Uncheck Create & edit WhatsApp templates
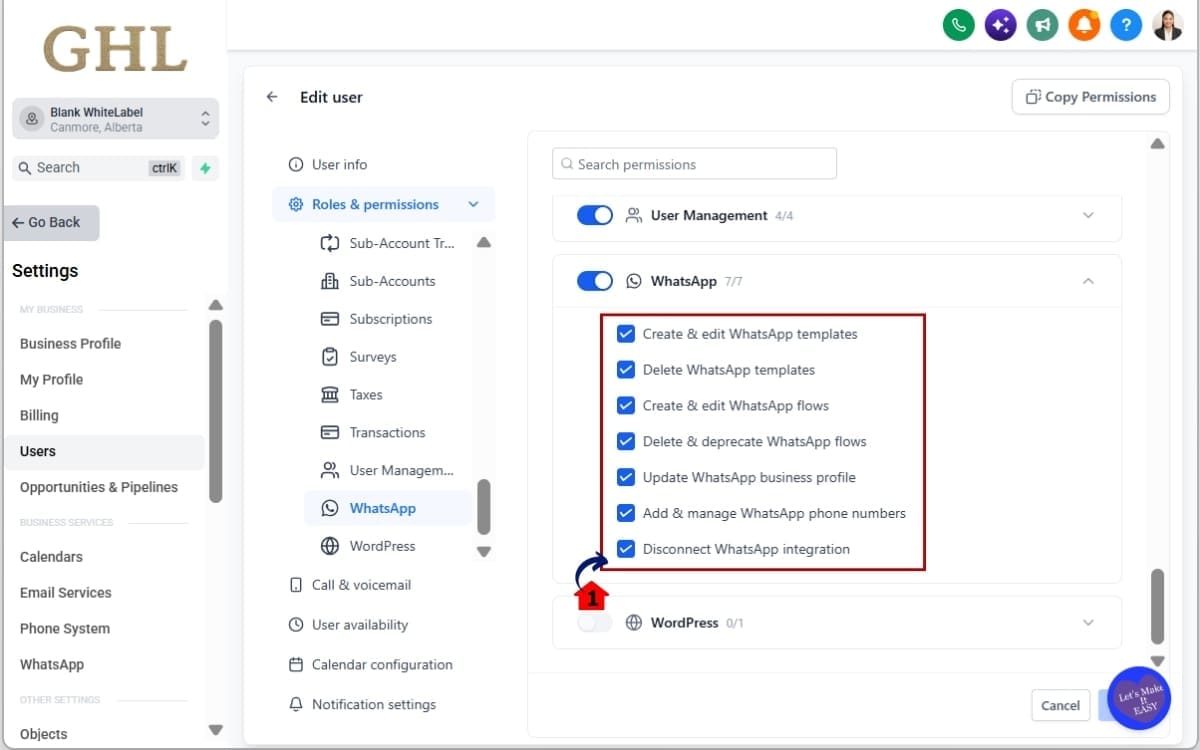This screenshot has width=1200, height=750. [x=626, y=334]
